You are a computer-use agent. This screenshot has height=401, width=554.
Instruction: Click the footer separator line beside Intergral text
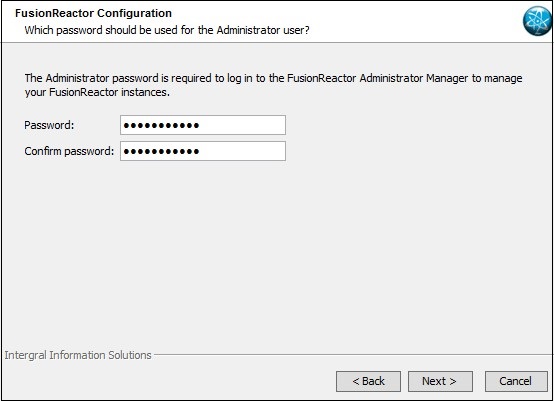click(353, 354)
